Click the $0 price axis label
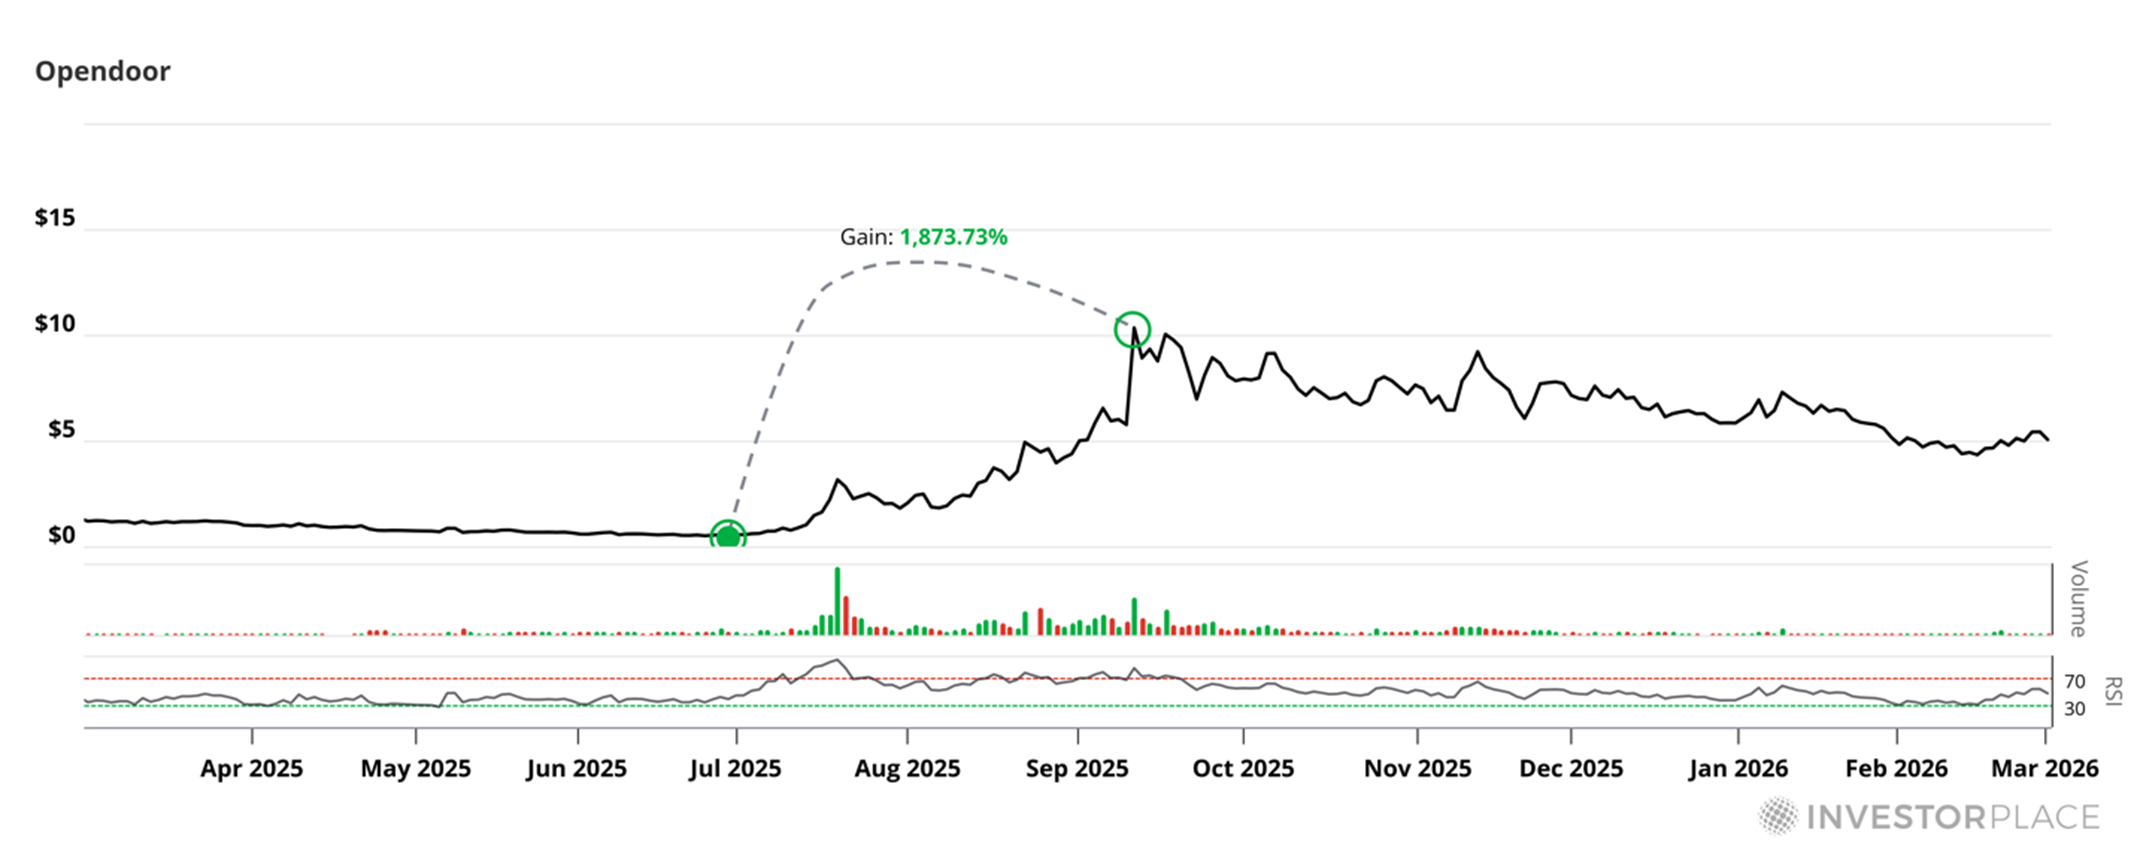Screen dimensions: 2134x854 [61, 535]
